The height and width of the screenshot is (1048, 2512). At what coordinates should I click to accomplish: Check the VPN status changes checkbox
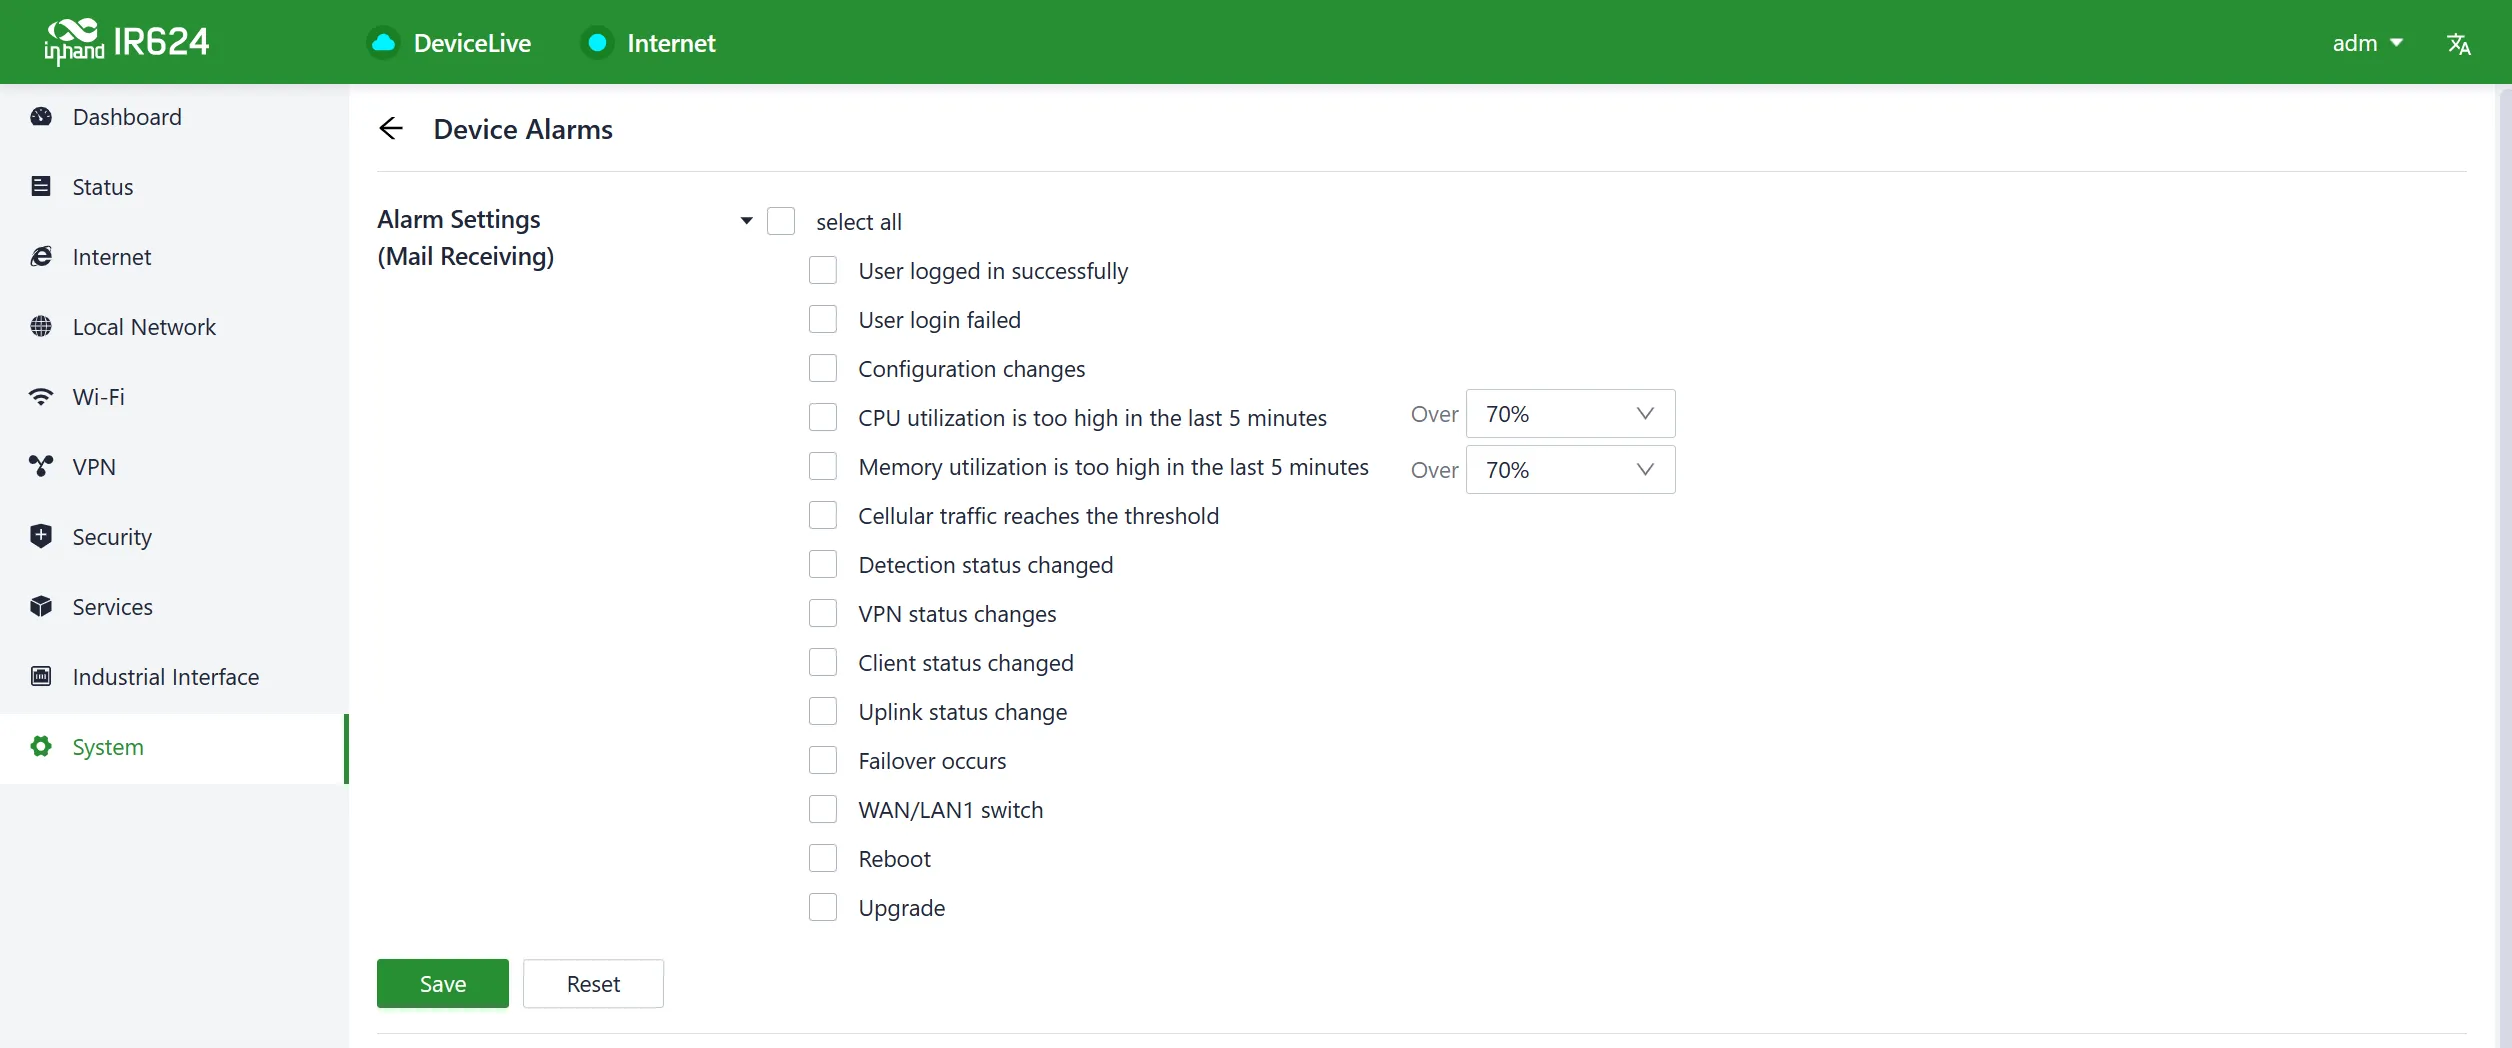[x=823, y=613]
